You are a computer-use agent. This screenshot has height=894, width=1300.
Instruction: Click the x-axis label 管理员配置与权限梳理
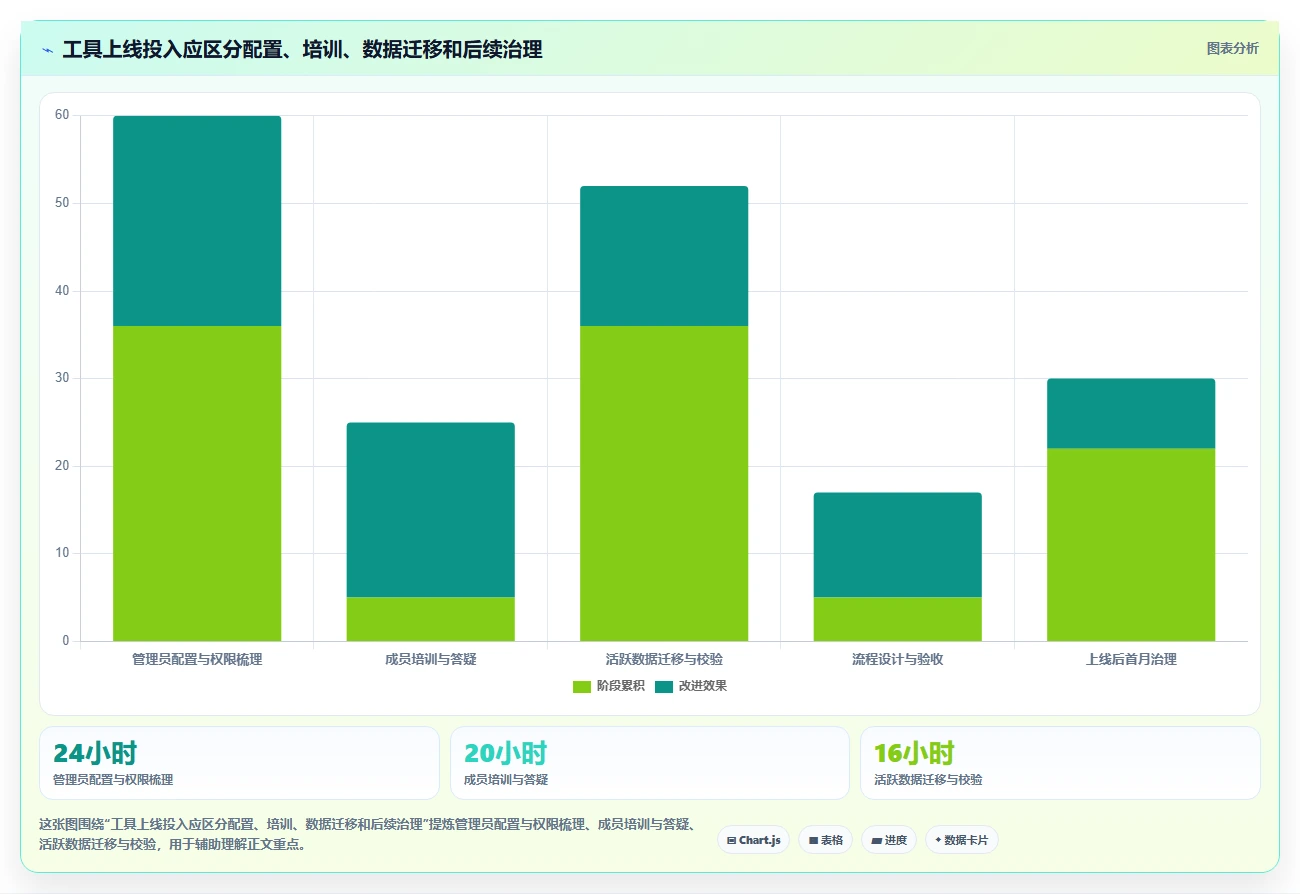(x=197, y=659)
